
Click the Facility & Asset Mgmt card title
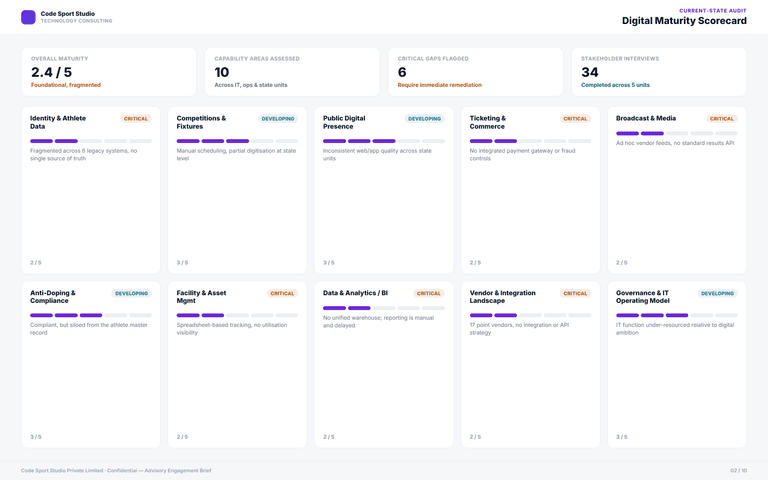[201, 296]
